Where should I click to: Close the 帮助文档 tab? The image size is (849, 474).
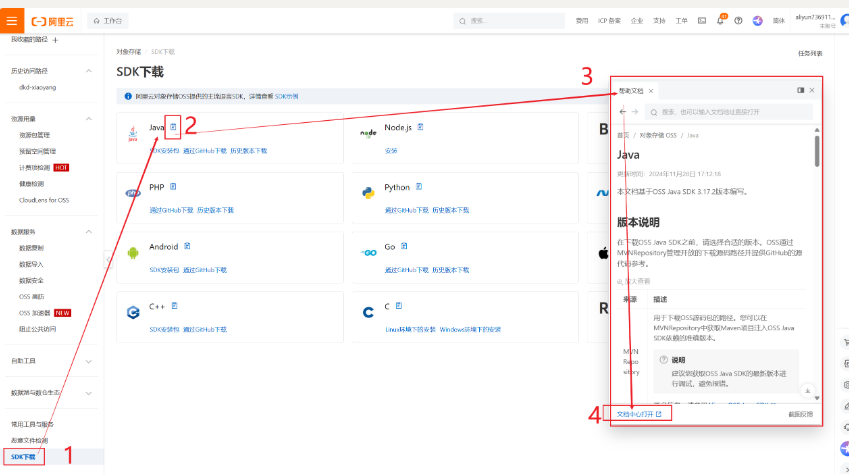click(651, 91)
